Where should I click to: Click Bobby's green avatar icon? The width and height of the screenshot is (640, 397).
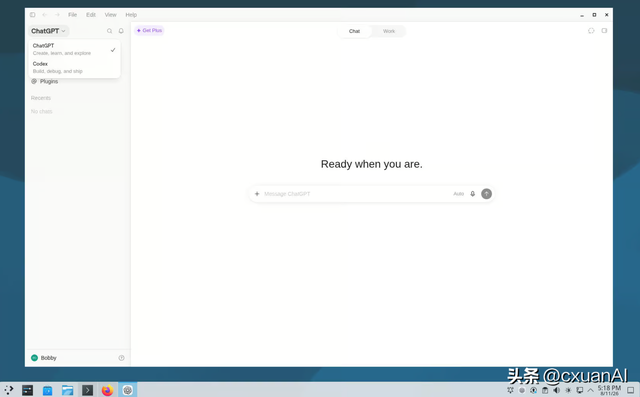coord(34,358)
